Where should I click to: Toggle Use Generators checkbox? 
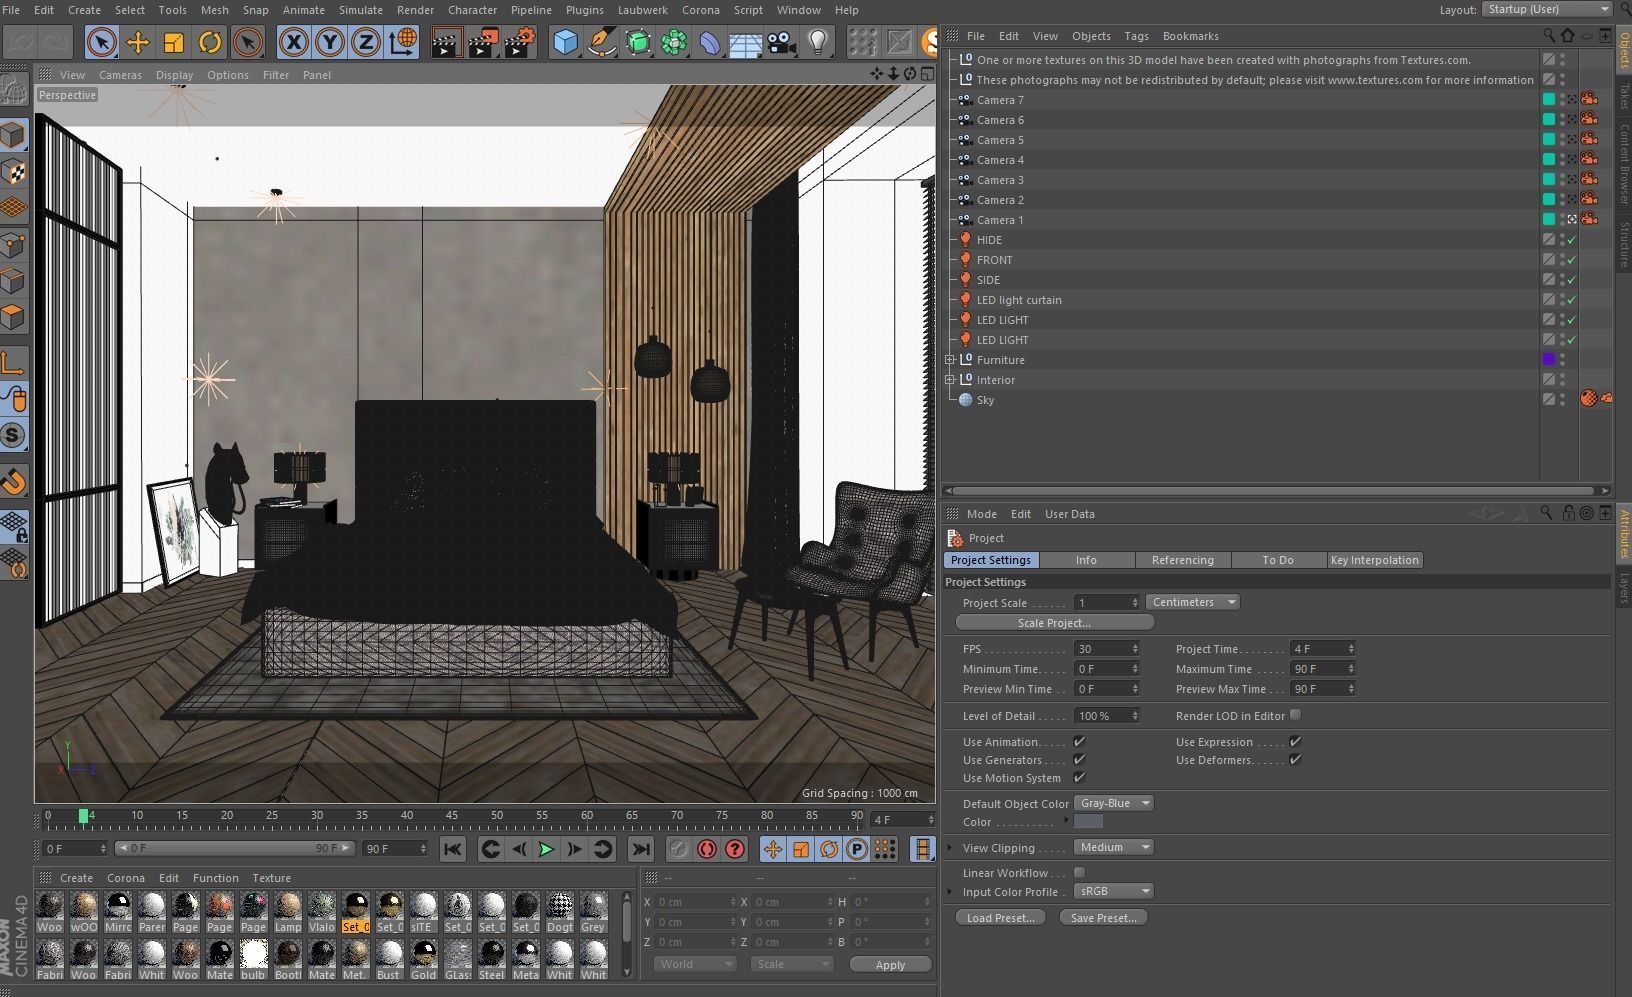1079,760
